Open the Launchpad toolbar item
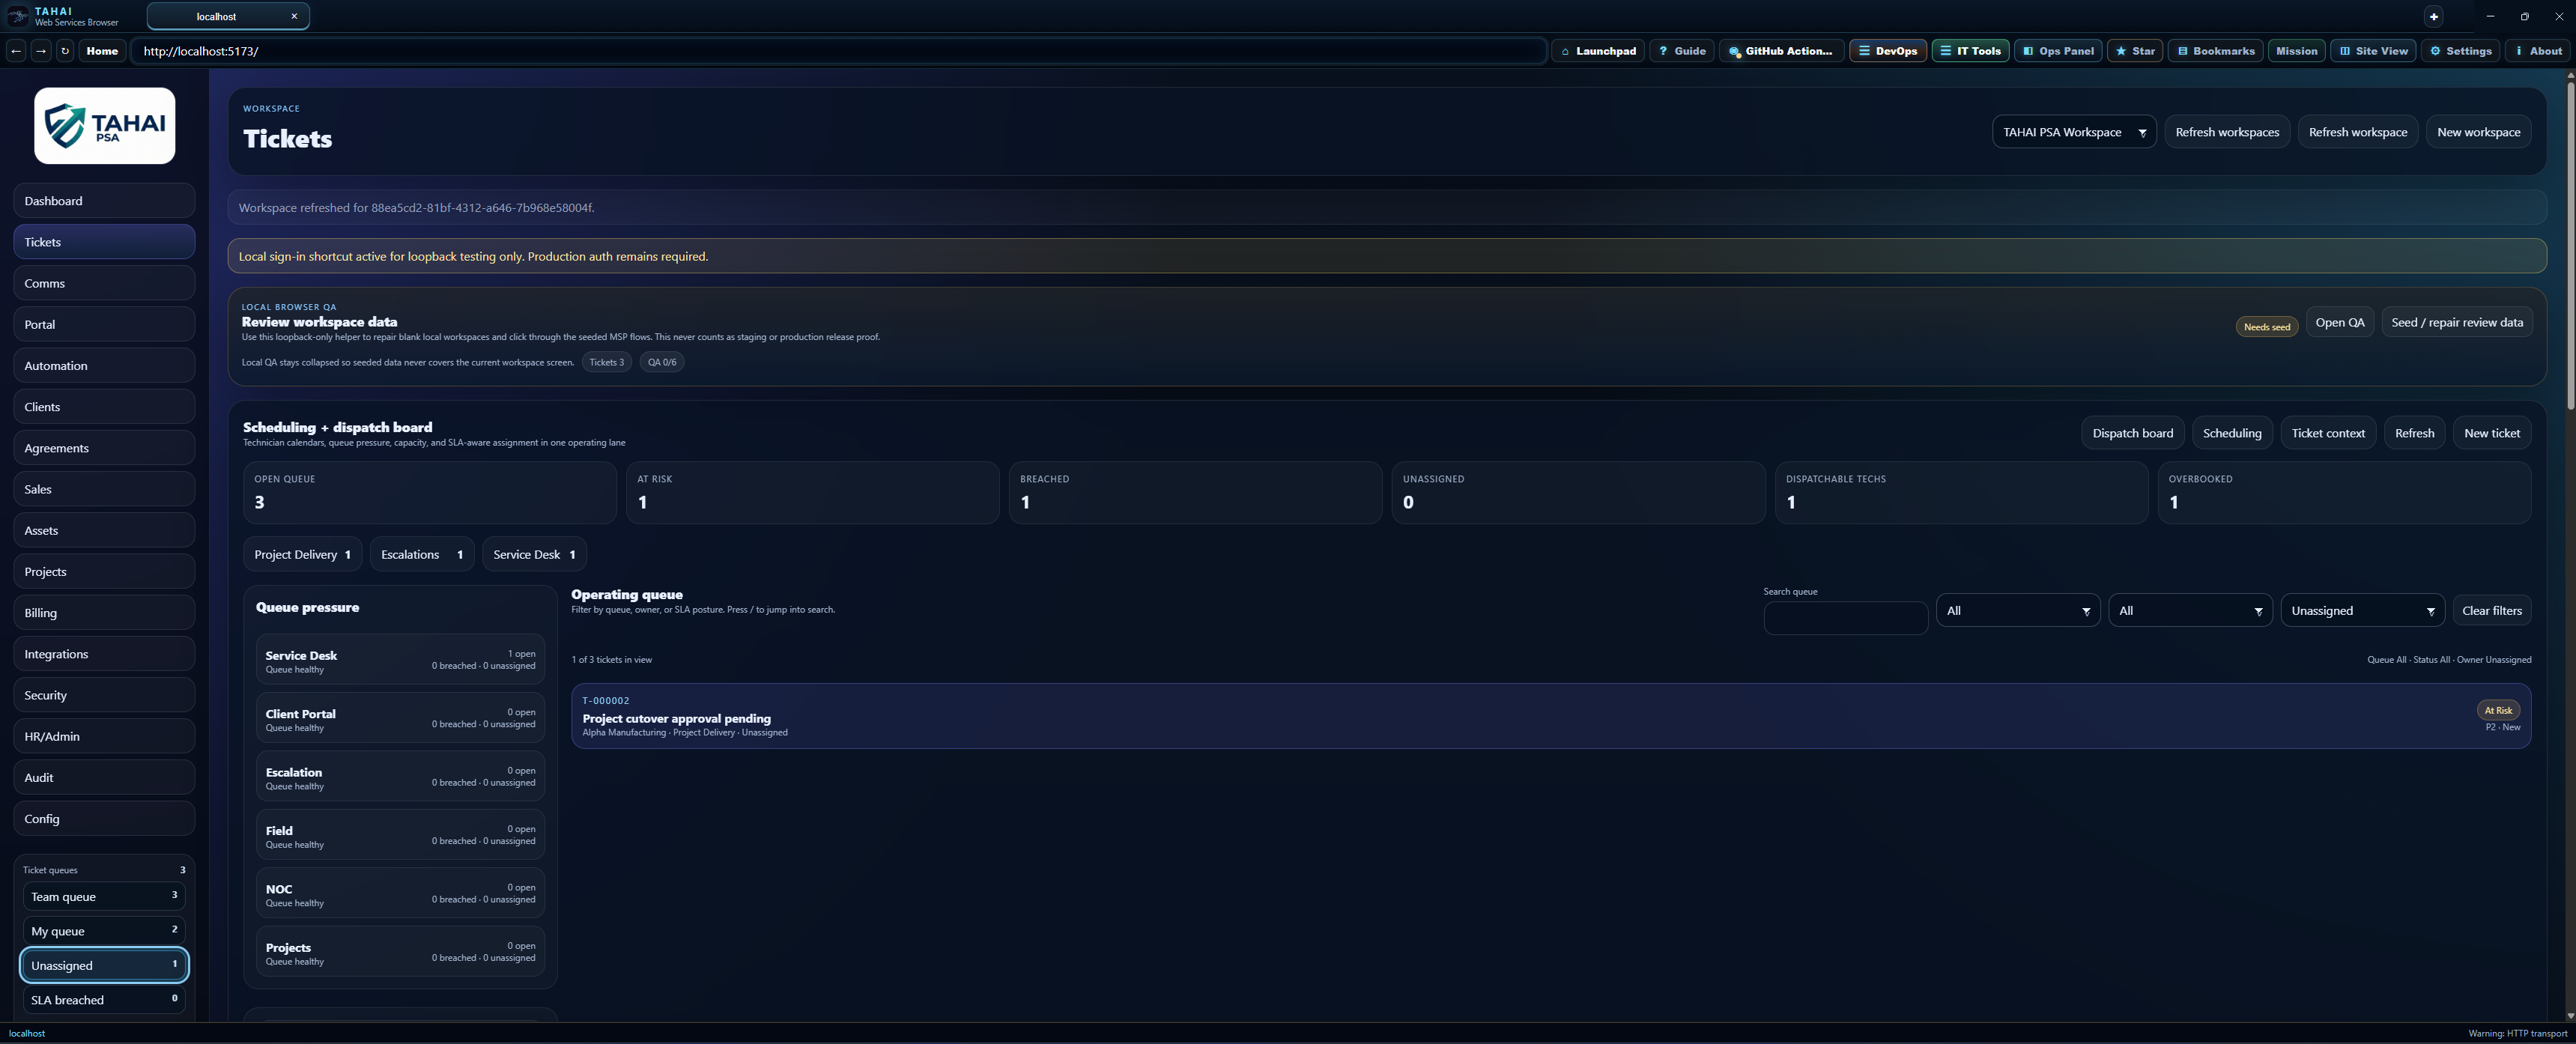 point(1598,51)
